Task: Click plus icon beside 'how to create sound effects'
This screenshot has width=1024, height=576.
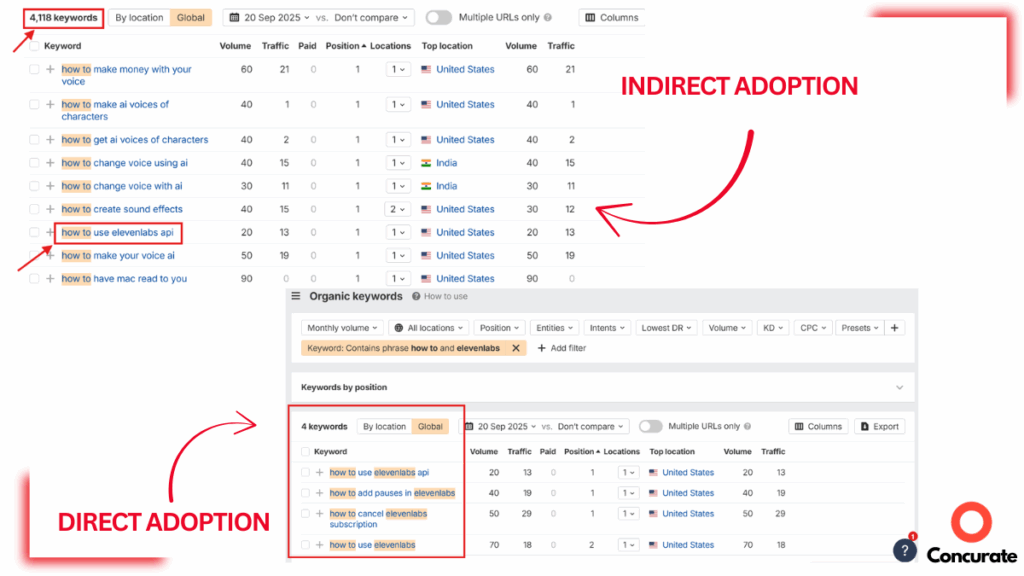Action: [x=50, y=209]
